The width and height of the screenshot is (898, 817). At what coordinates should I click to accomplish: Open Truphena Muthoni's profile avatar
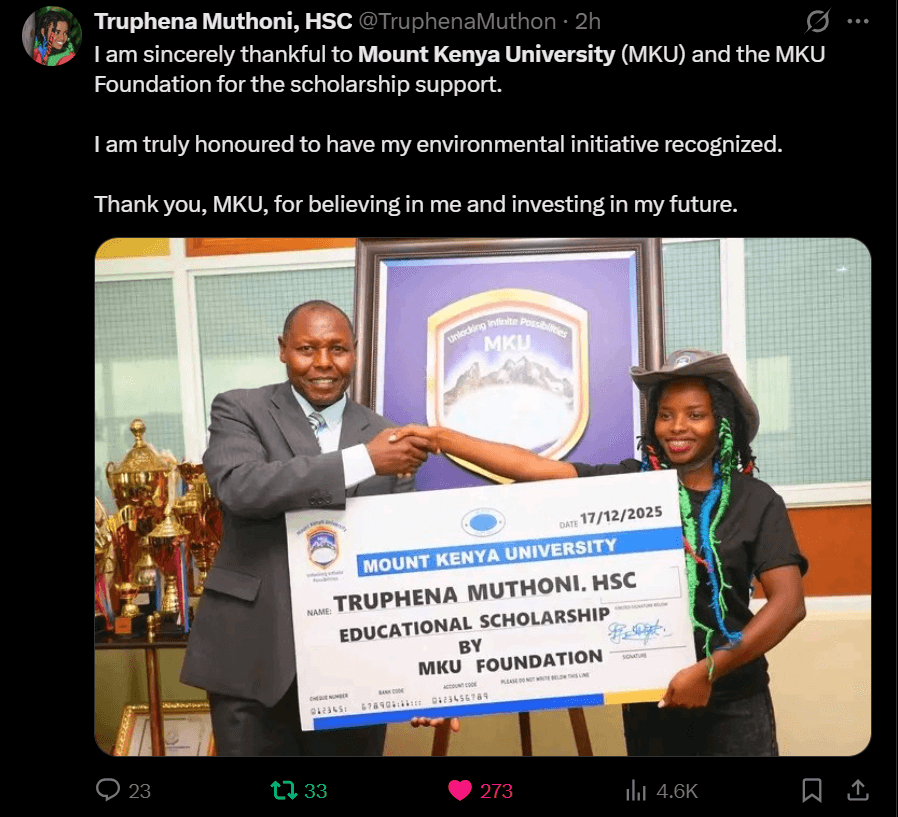pos(52,36)
